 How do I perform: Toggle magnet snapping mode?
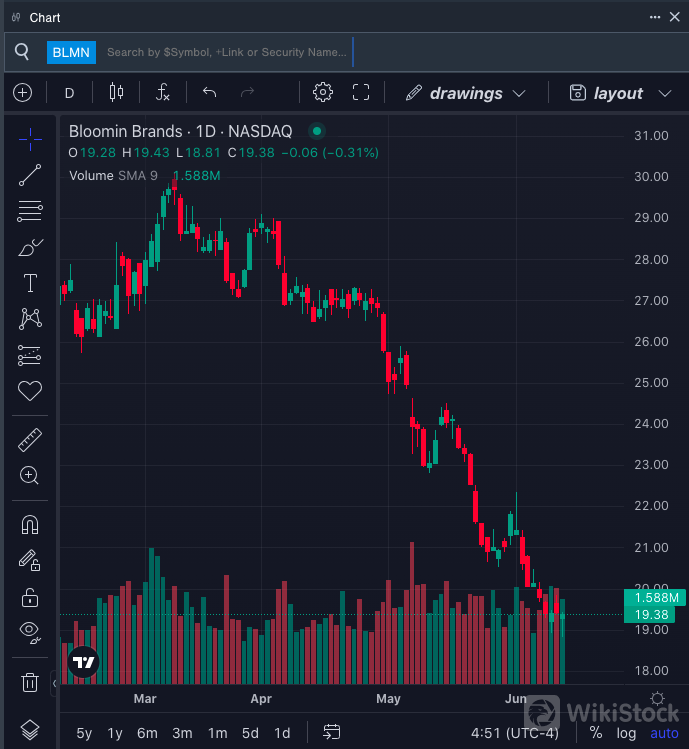pos(30,525)
